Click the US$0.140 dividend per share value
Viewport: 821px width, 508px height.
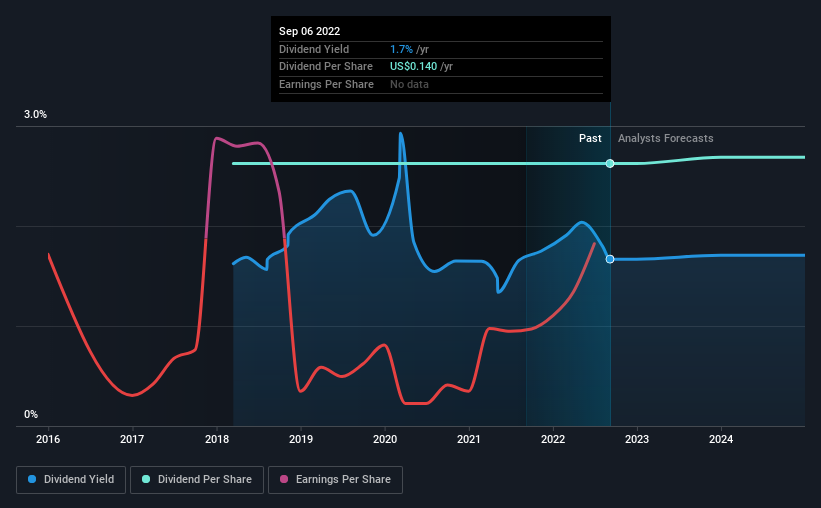point(413,67)
